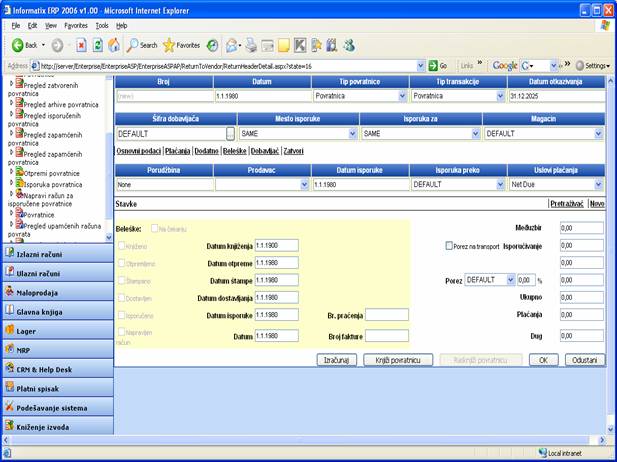The width and height of the screenshot is (617, 462).
Task: Click the Šifra dobavljača lookup ellipsis button
Action: click(x=231, y=134)
